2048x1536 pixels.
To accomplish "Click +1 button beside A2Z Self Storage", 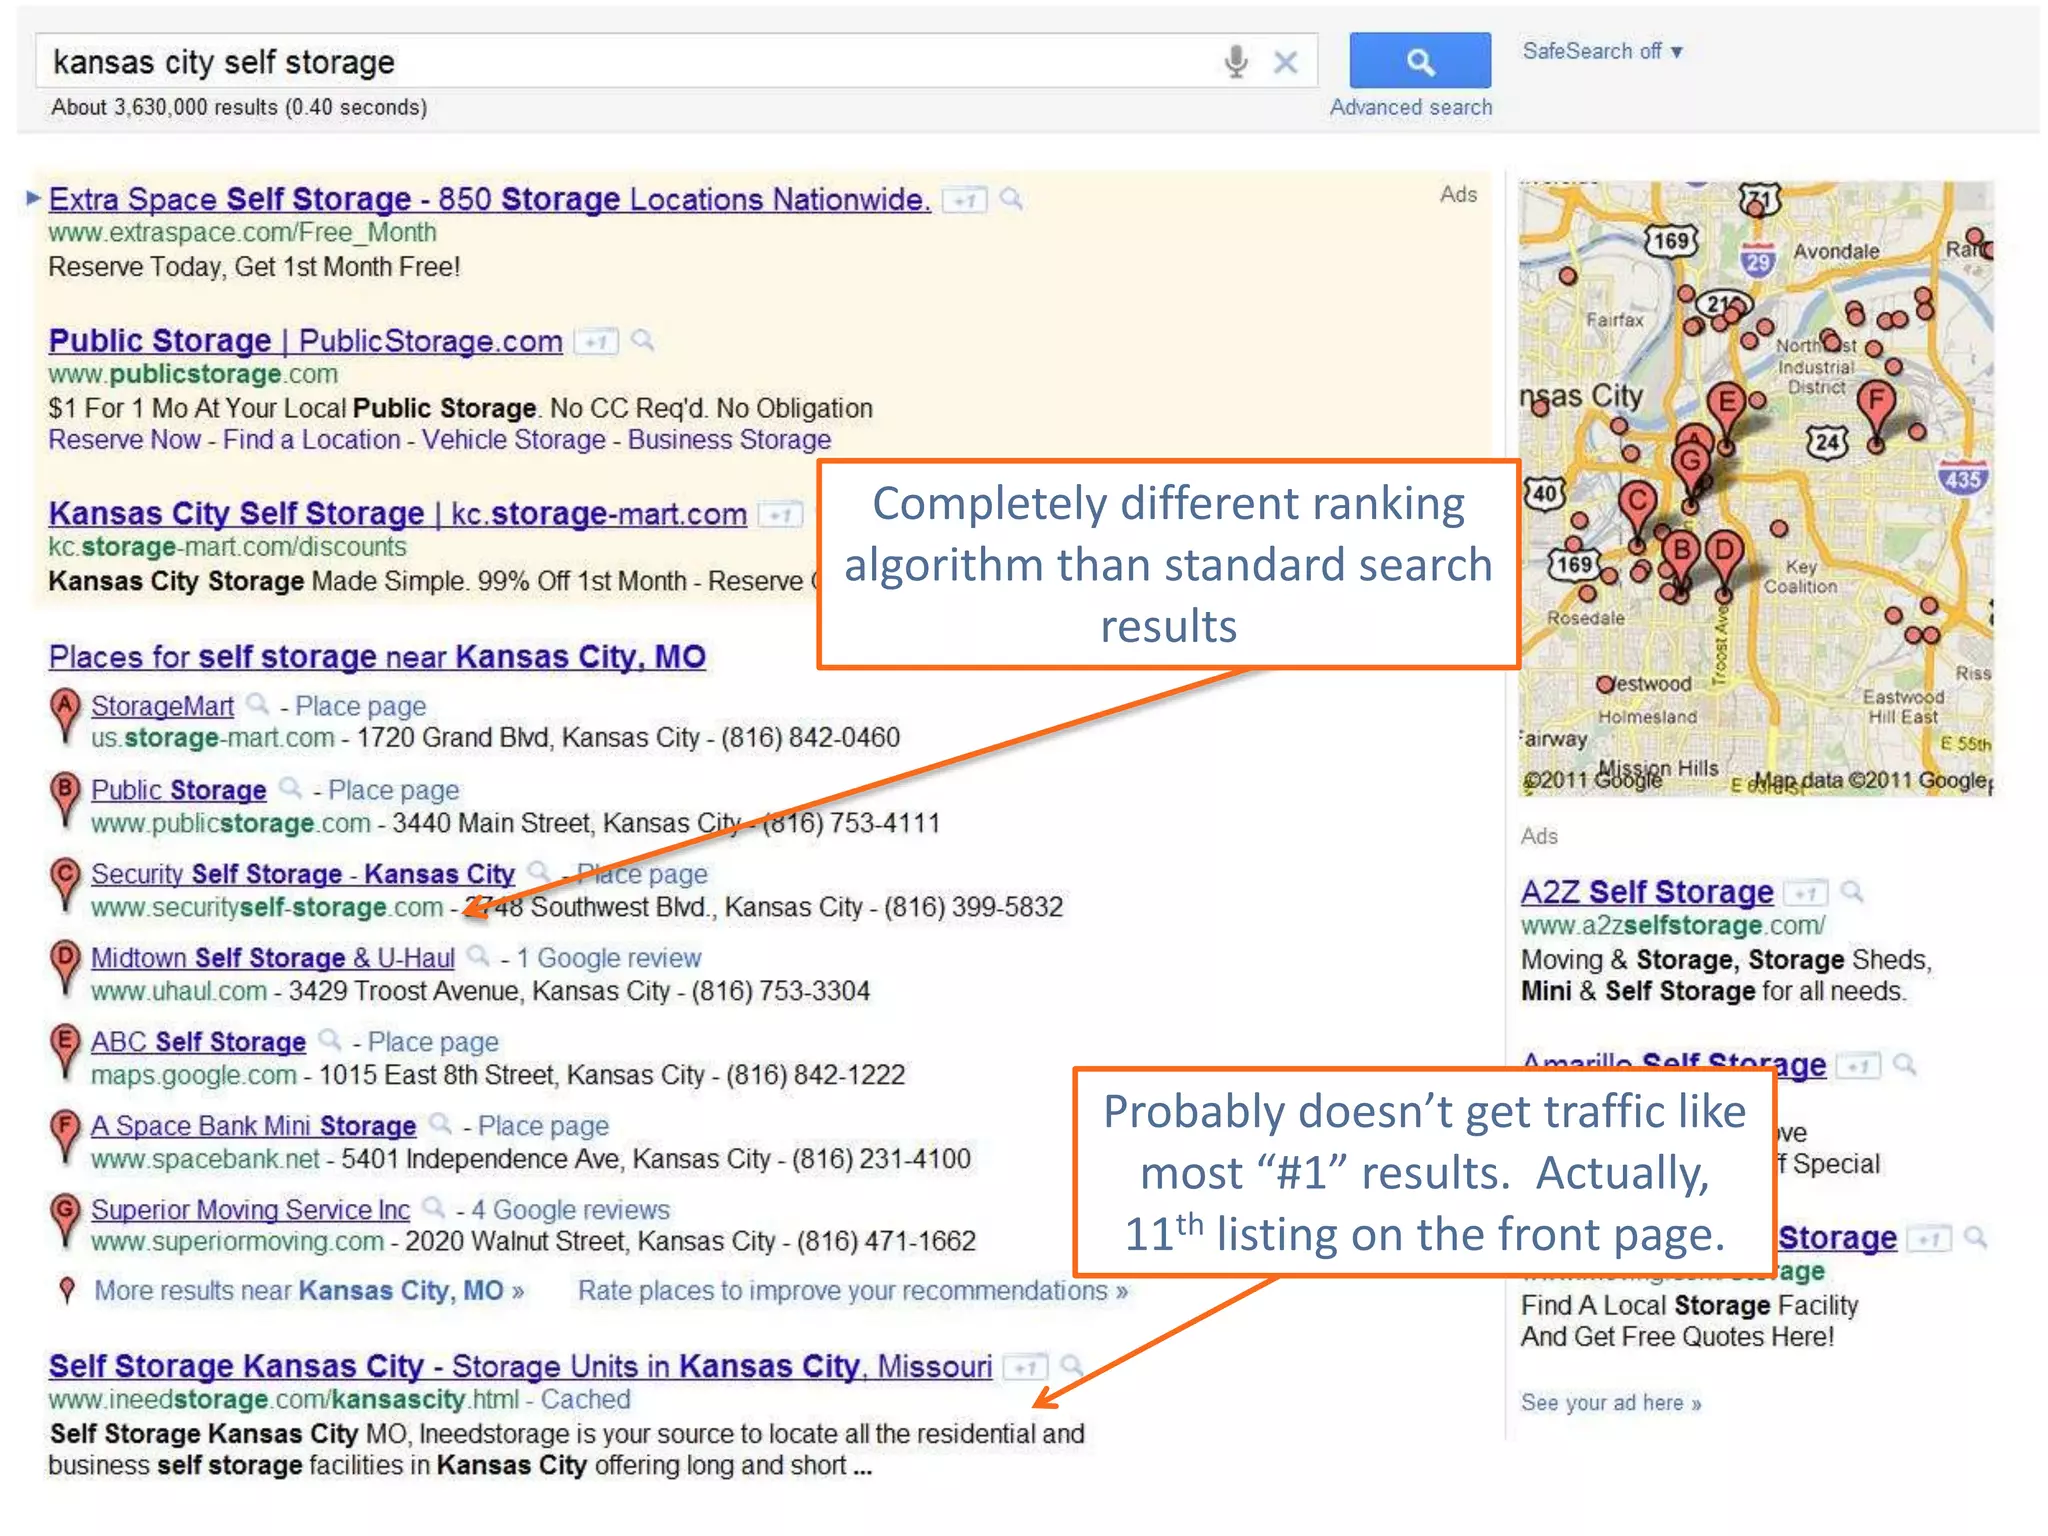I will tap(1806, 893).
